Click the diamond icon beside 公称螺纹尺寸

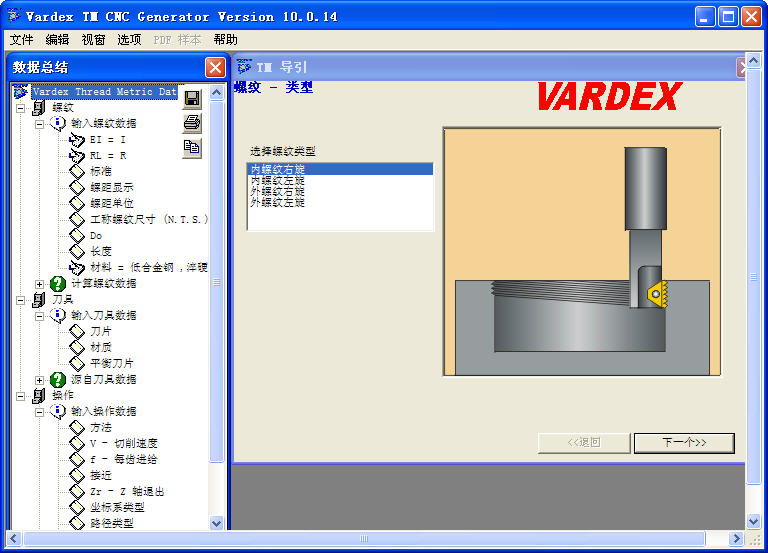point(77,219)
